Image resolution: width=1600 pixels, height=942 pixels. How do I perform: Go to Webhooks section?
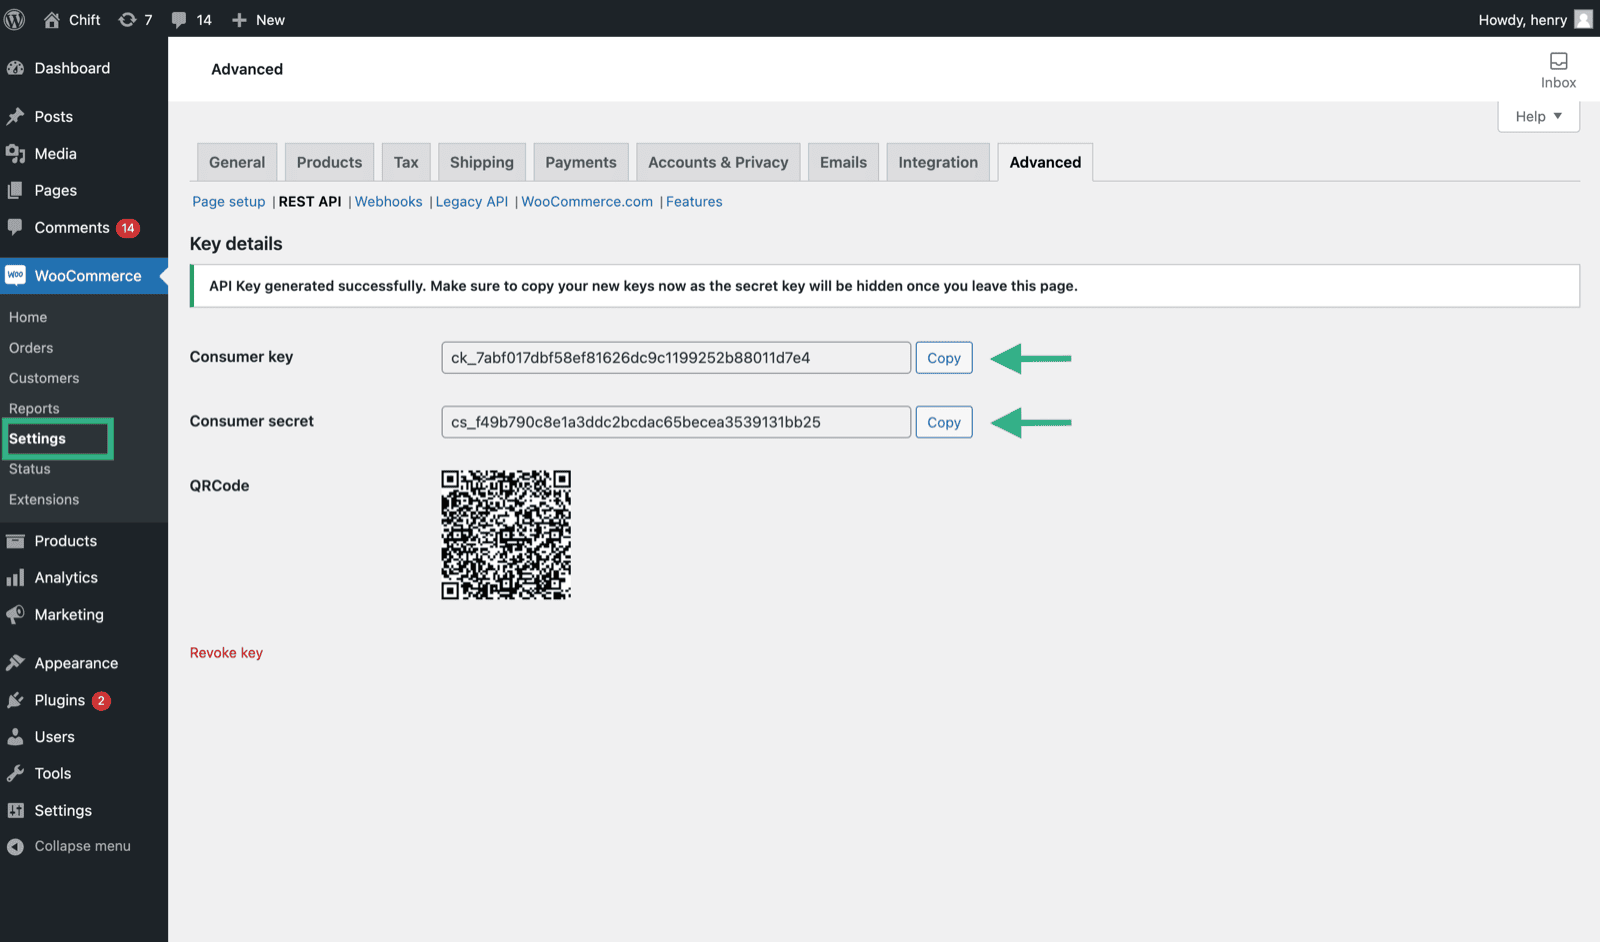pyautogui.click(x=388, y=201)
